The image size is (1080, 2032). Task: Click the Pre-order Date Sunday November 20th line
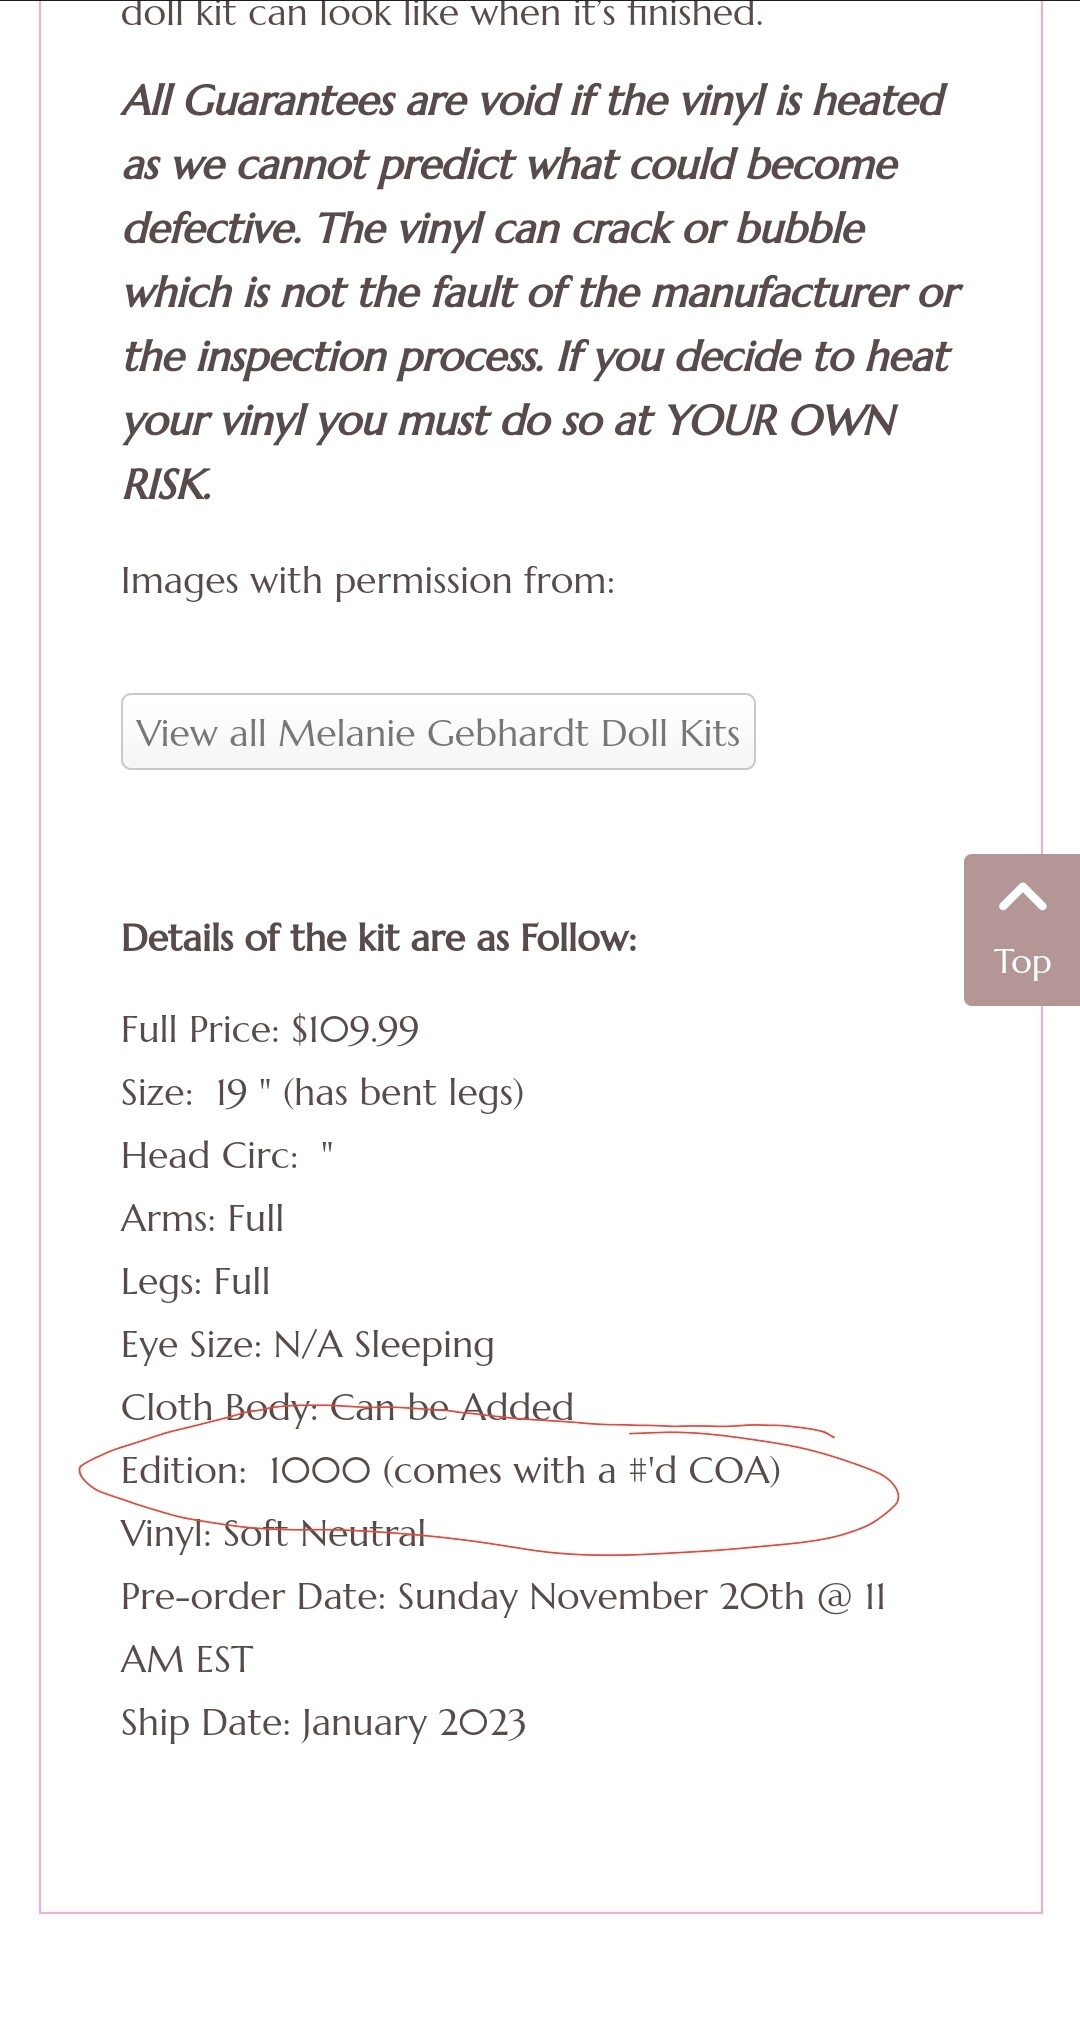click(x=503, y=1627)
